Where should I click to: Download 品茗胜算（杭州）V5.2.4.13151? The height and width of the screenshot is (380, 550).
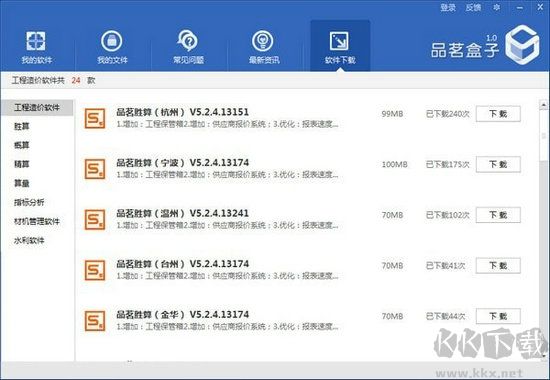(498, 114)
